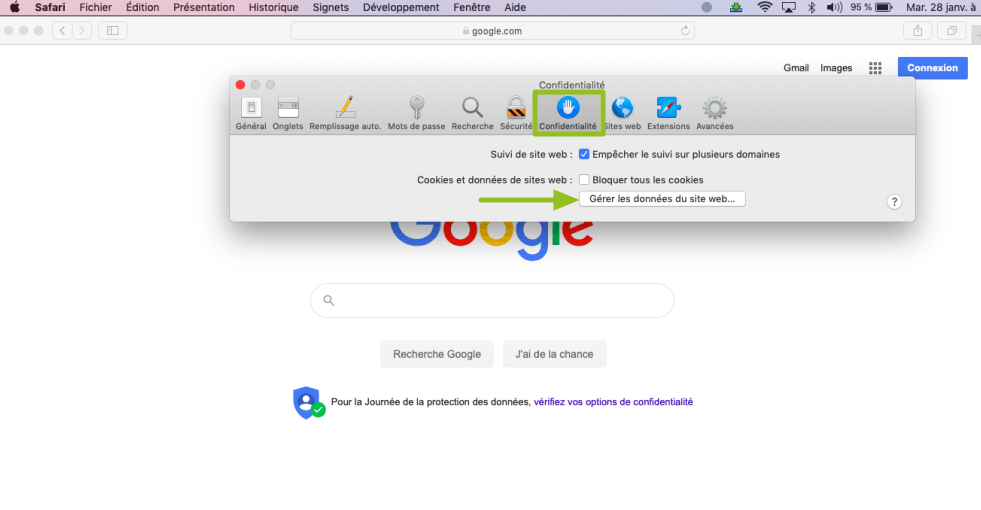Open the Fichier menu
Image resolution: width=981 pixels, height=510 pixels.
coord(96,8)
